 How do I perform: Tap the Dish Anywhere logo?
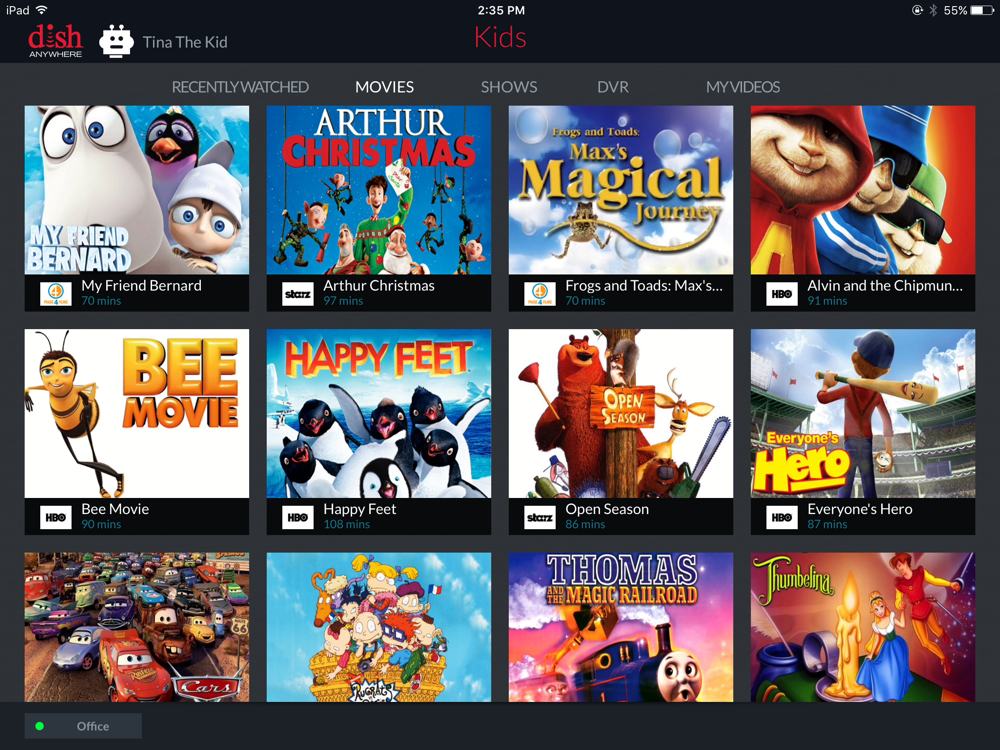coord(55,41)
